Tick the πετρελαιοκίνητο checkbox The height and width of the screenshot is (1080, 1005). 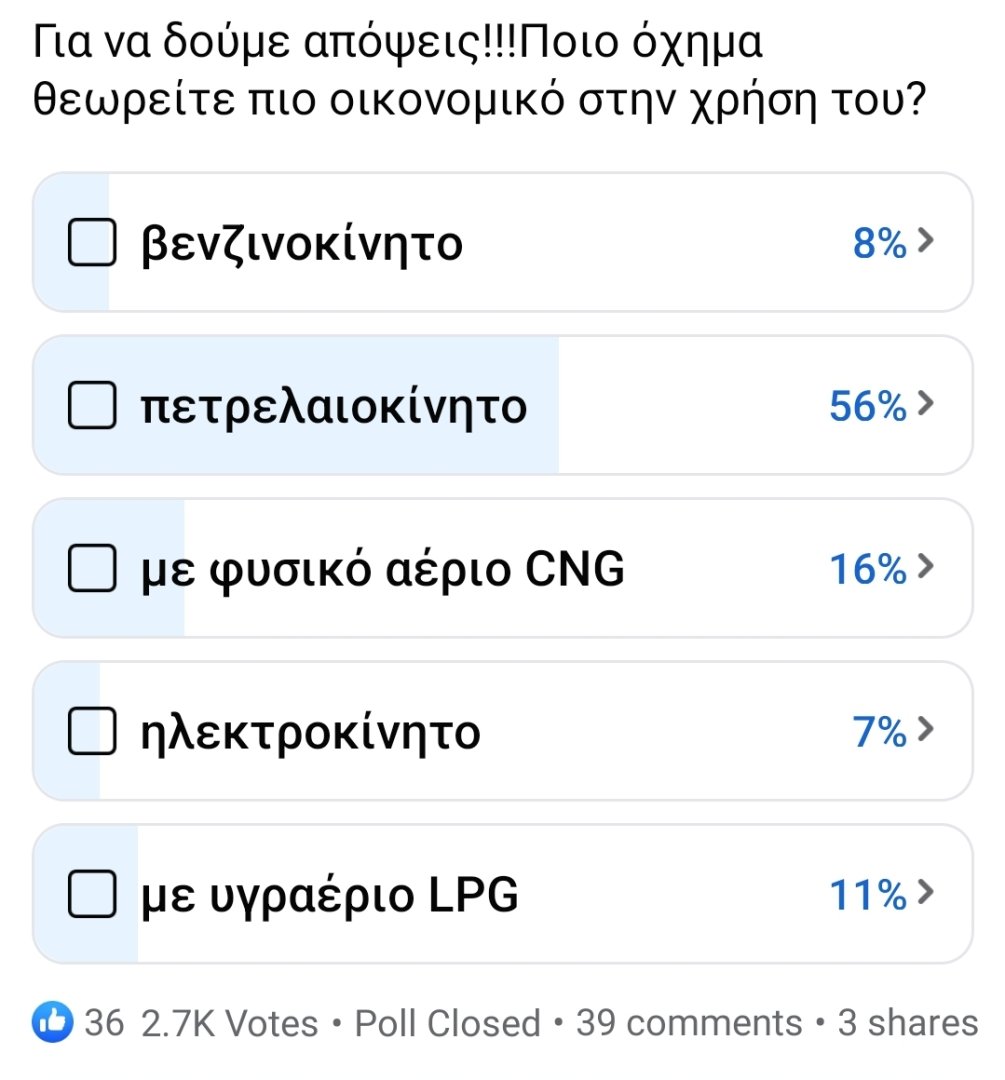92,406
